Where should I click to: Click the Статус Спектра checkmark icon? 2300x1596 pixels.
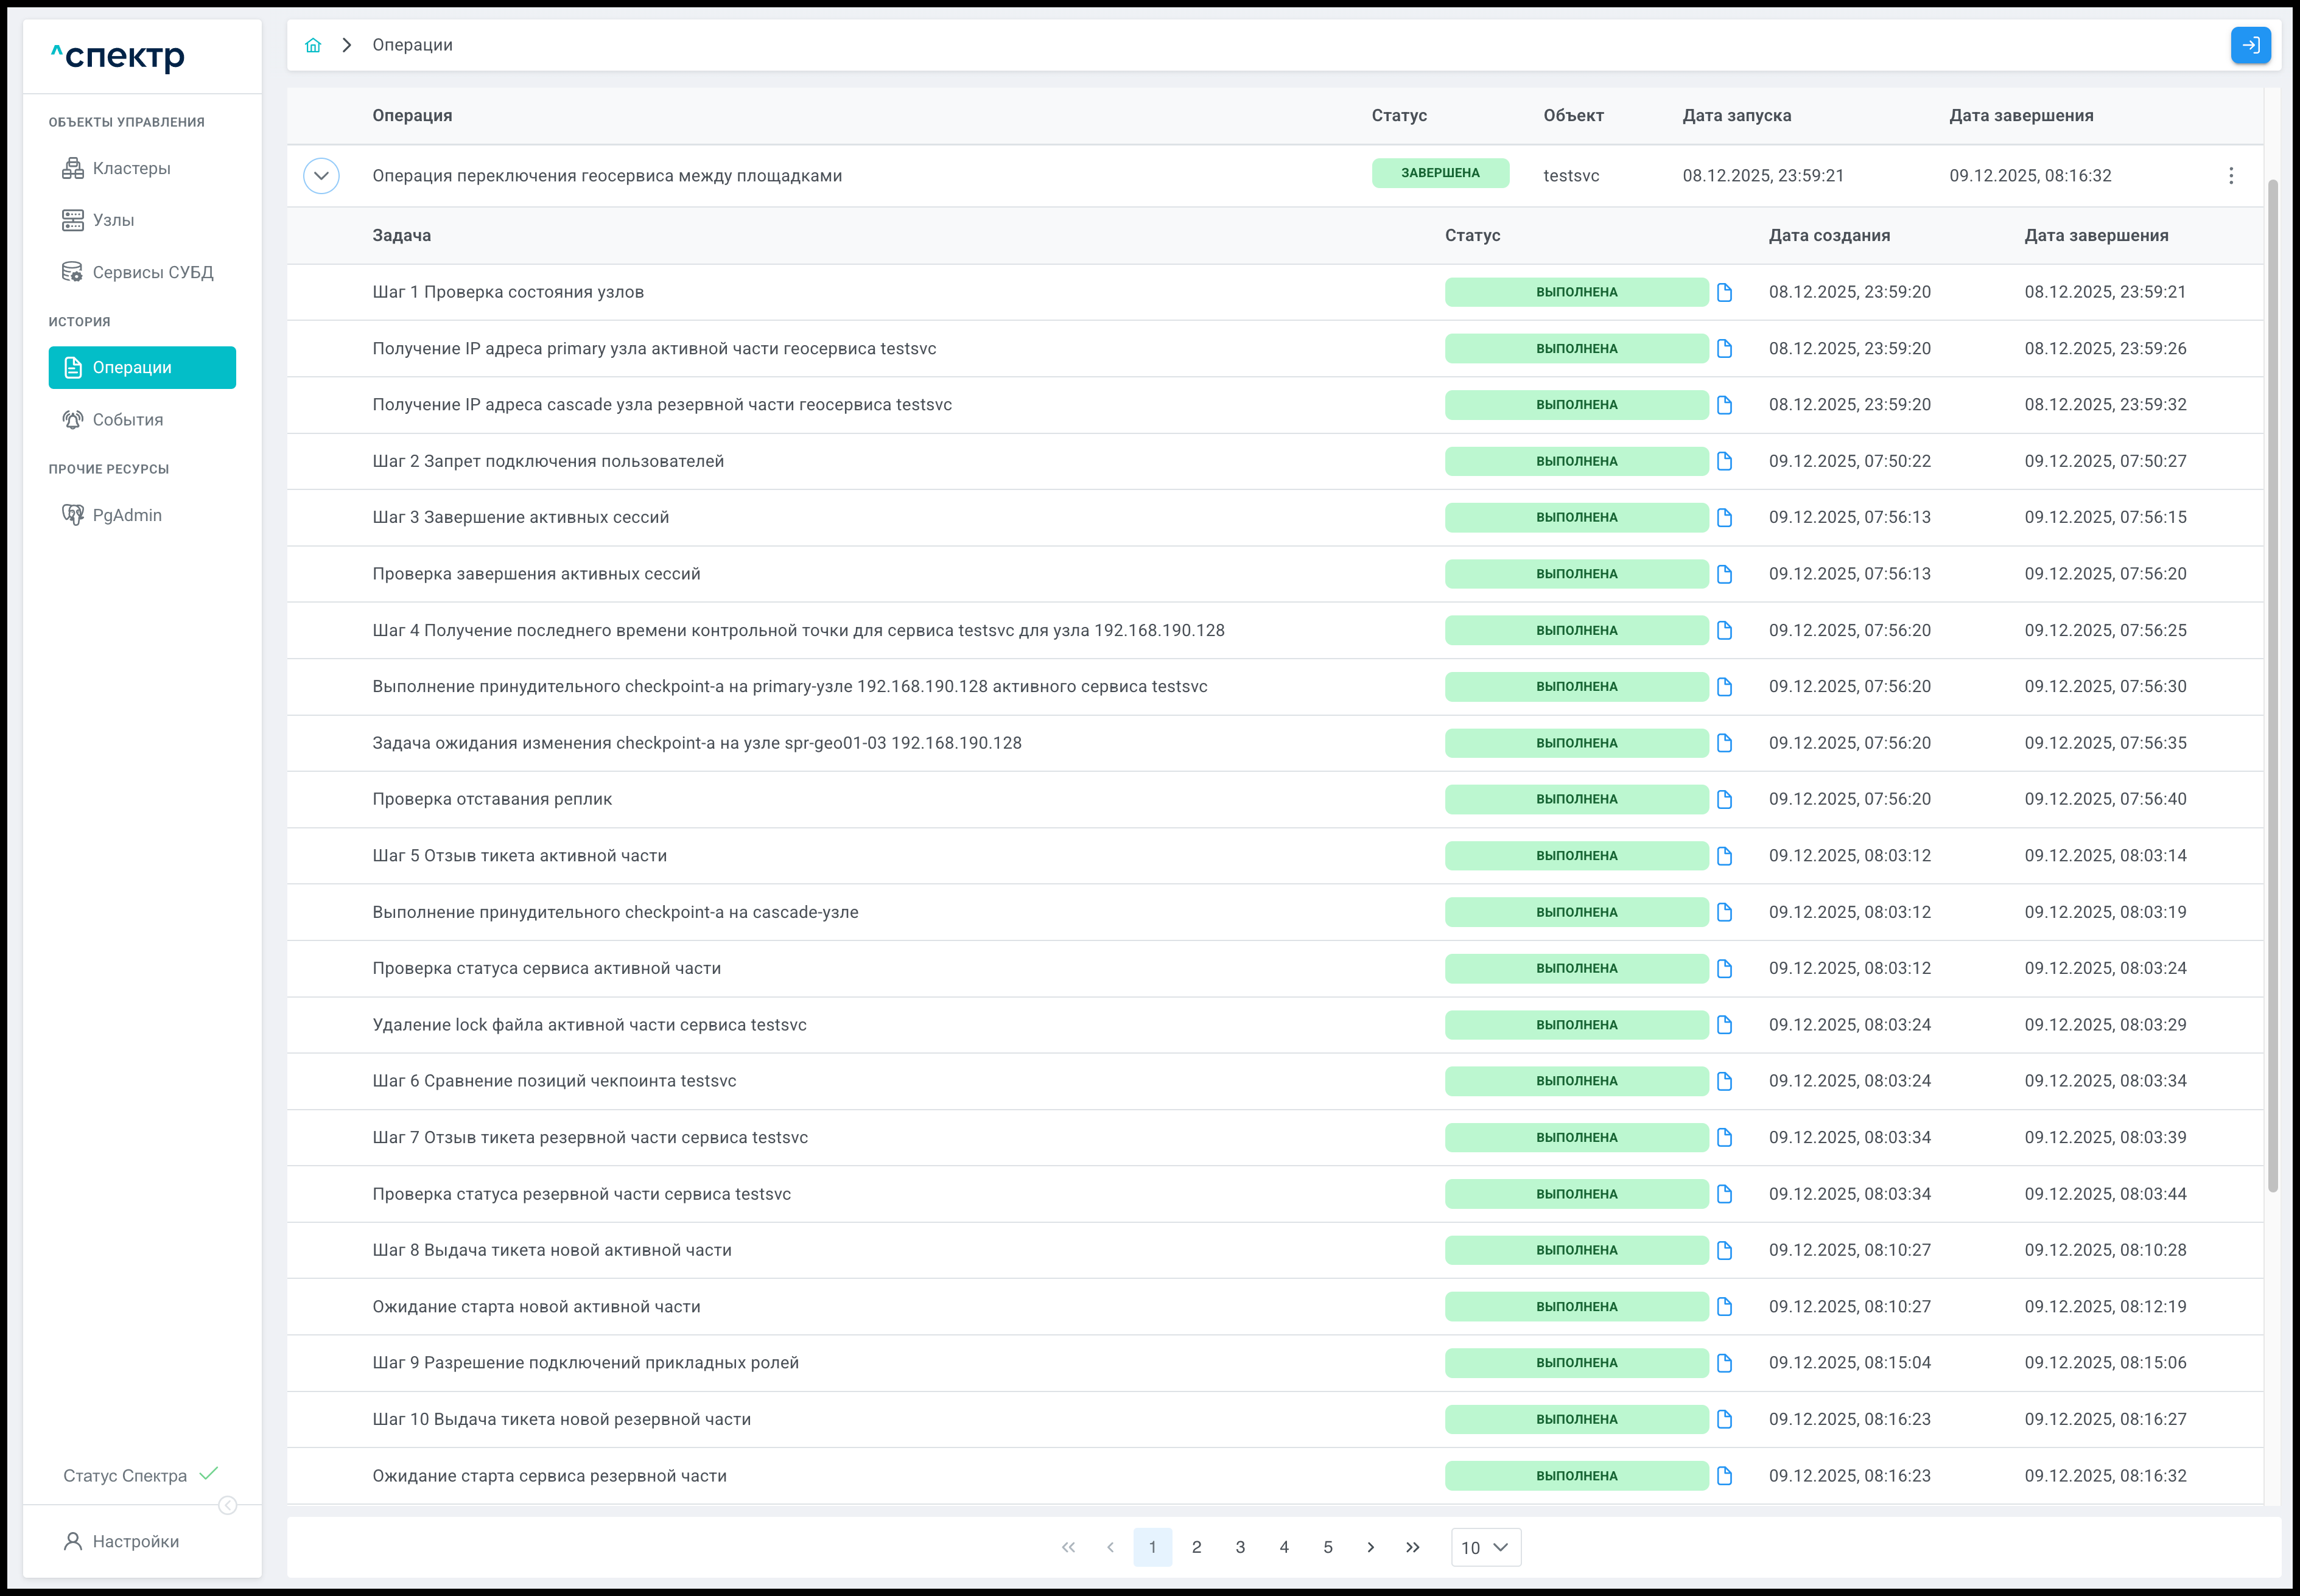coord(208,1474)
